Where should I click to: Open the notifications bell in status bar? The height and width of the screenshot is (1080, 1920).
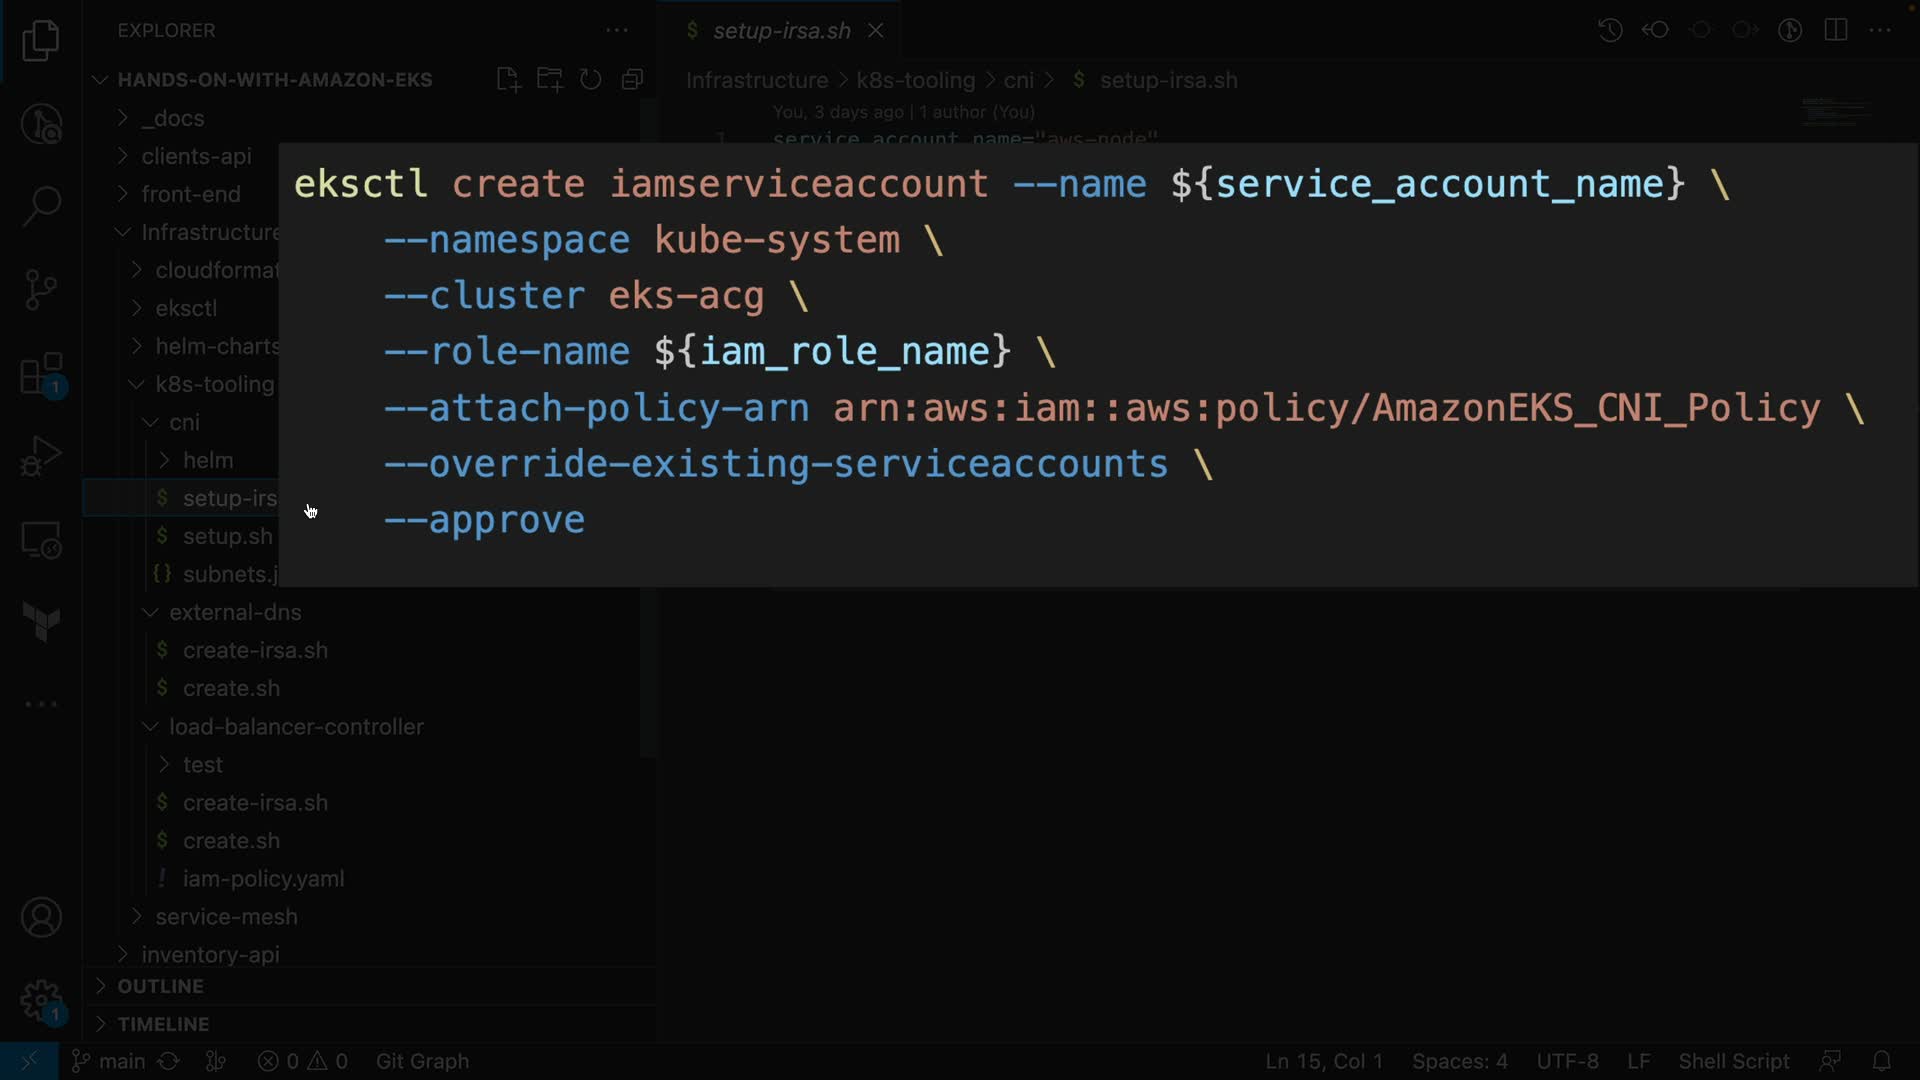click(x=1881, y=1061)
